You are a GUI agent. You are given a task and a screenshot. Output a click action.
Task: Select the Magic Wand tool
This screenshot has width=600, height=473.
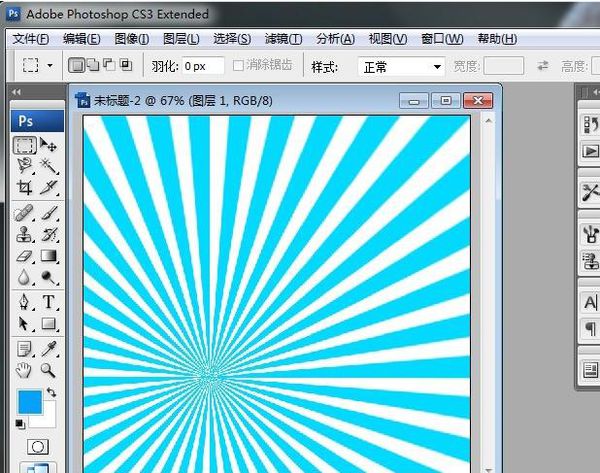point(49,166)
